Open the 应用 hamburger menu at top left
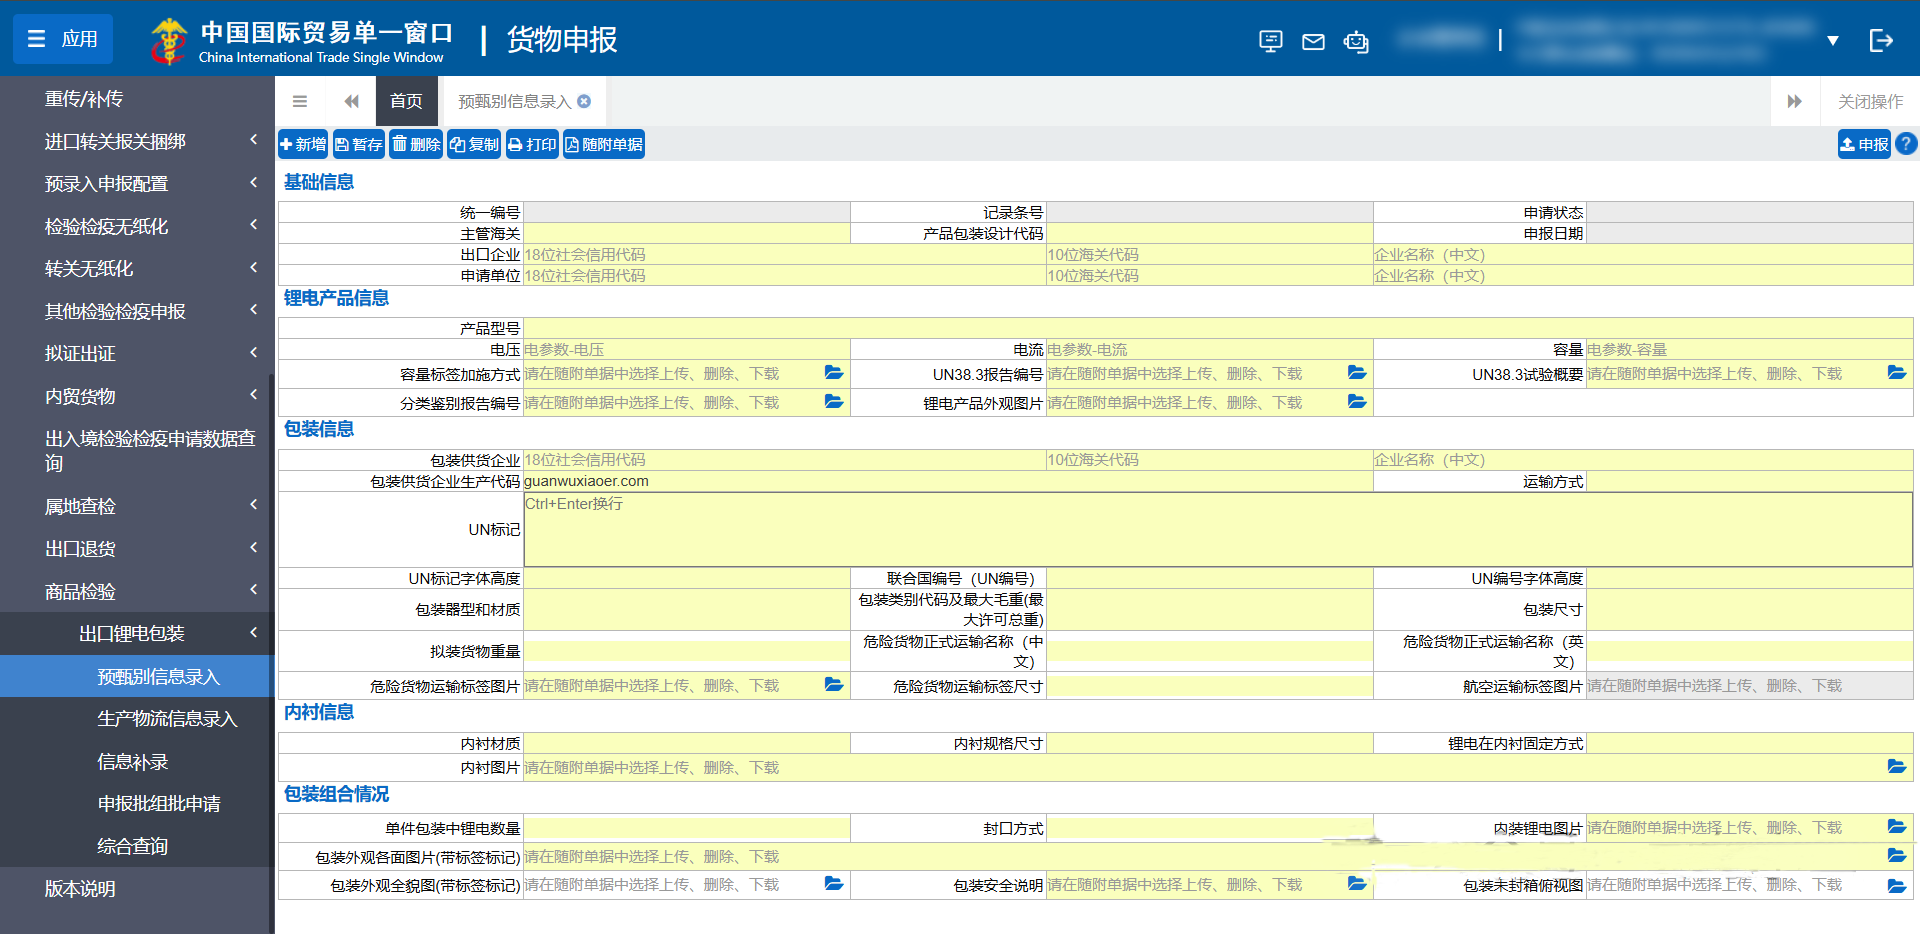This screenshot has width=1920, height=934. pos(62,38)
